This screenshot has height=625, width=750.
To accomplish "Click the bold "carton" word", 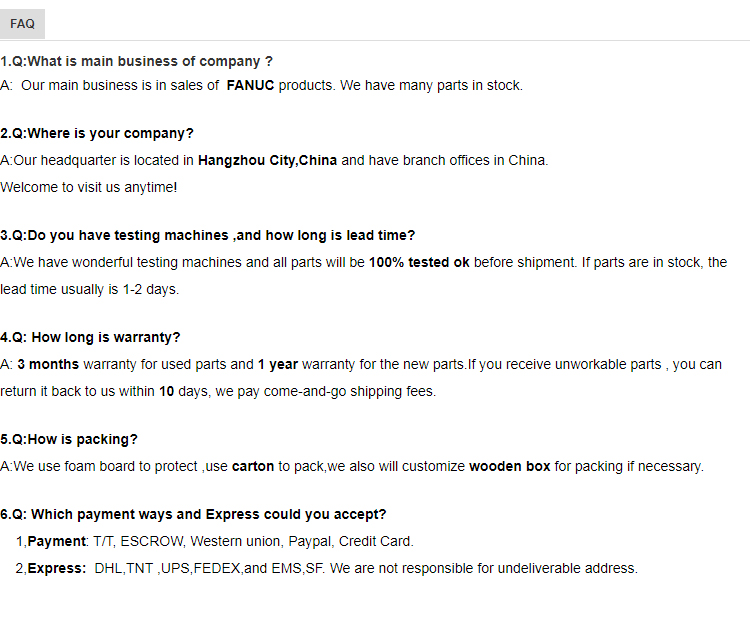I will (x=253, y=466).
